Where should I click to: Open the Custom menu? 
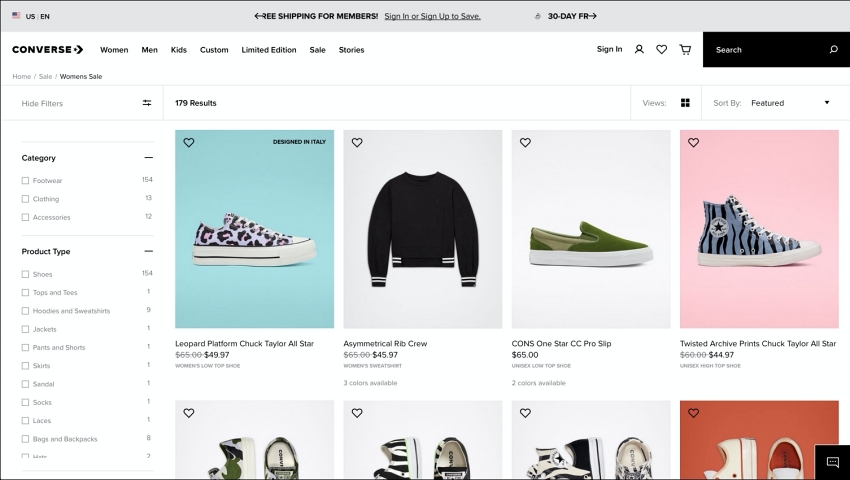214,50
